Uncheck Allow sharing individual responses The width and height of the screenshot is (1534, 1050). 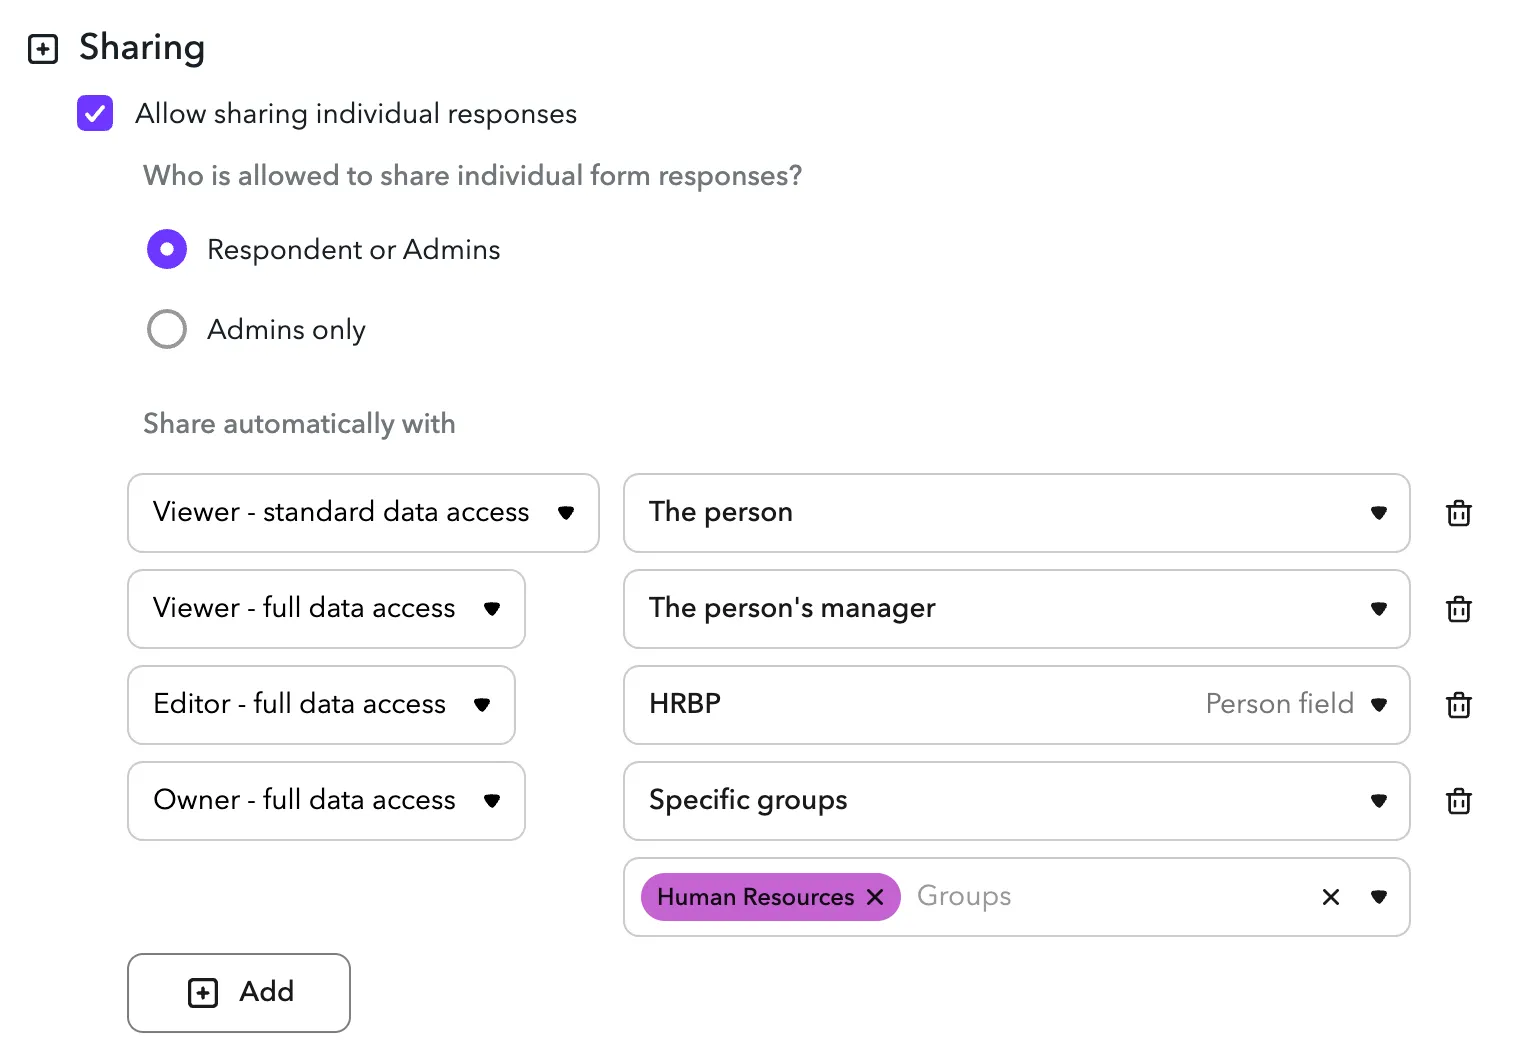95,114
